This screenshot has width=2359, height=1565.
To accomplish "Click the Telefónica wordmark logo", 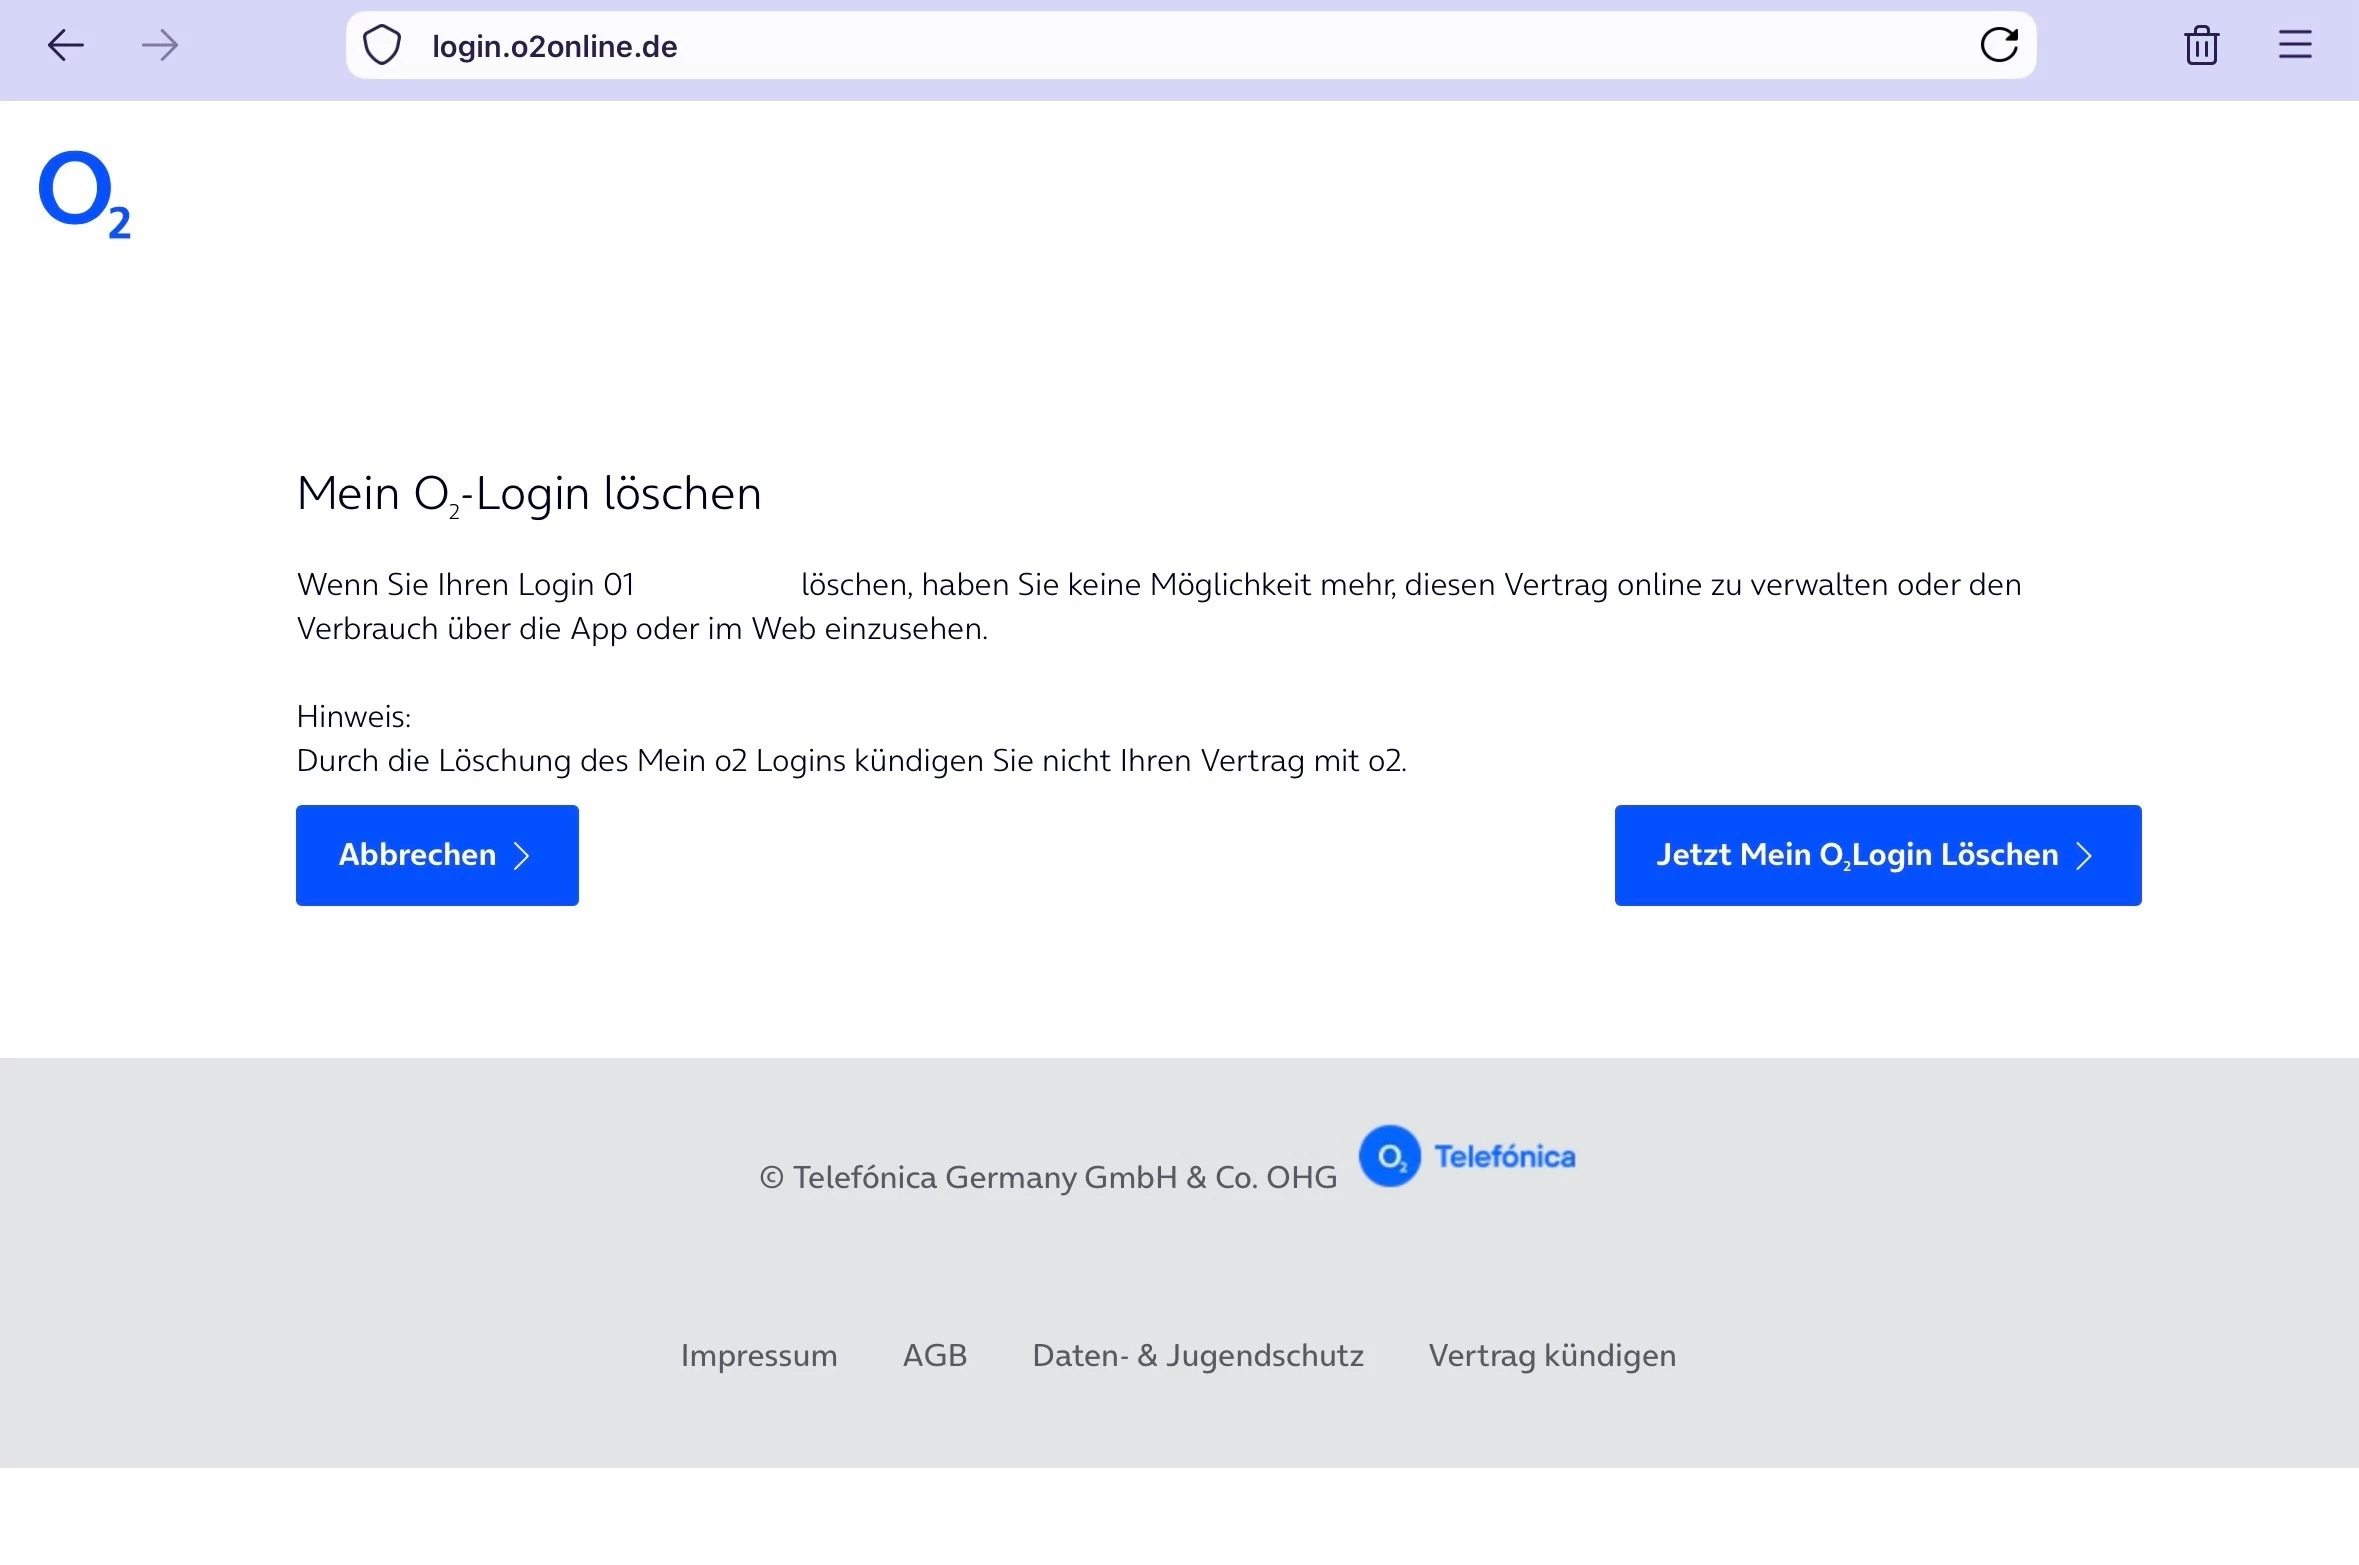I will tap(1504, 1156).
